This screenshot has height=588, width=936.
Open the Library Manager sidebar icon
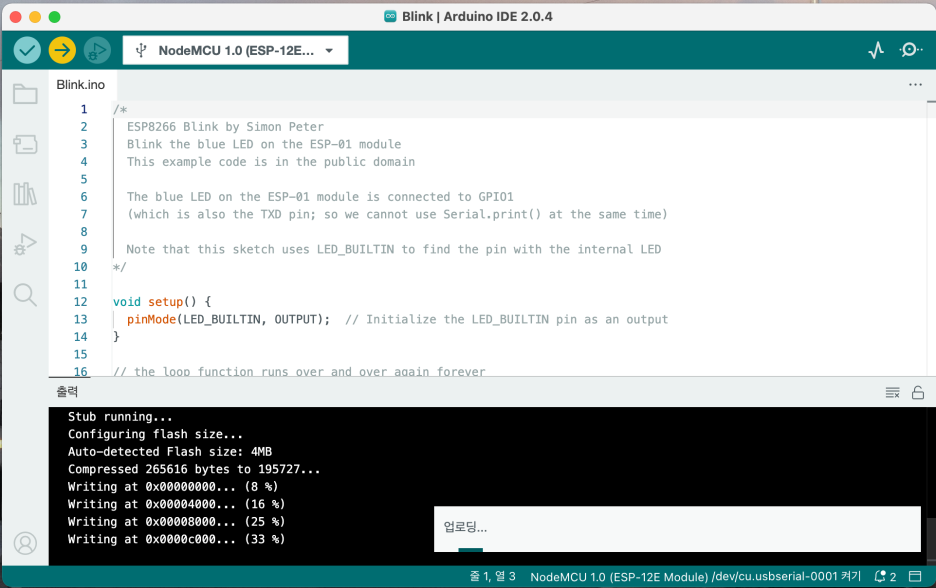tap(25, 194)
